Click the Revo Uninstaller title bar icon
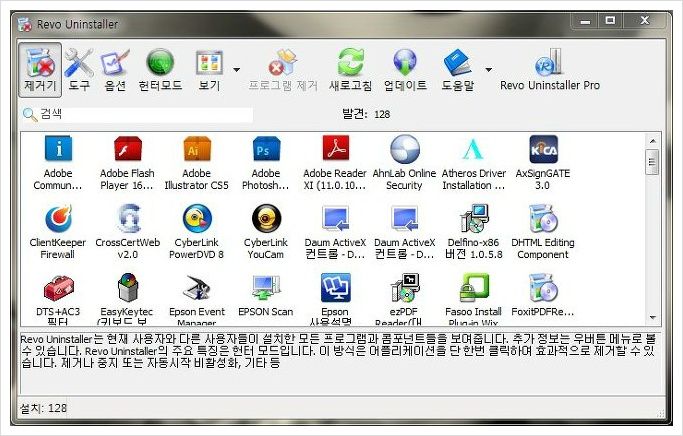 pyautogui.click(x=25, y=24)
